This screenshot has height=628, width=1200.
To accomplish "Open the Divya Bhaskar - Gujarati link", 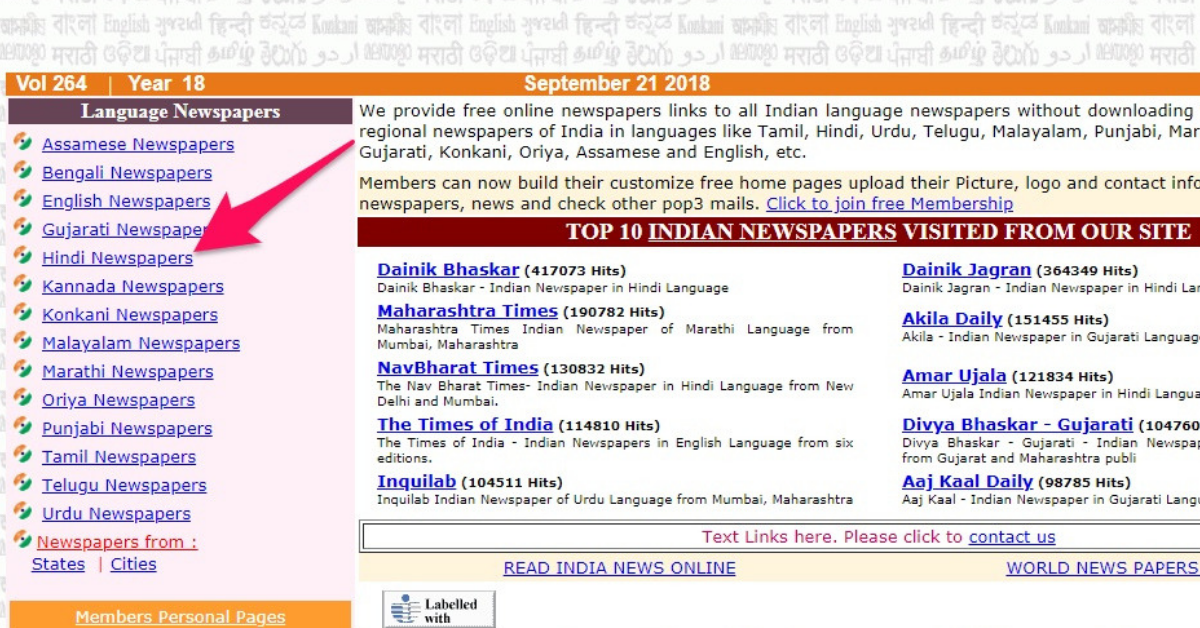I will 1017,425.
